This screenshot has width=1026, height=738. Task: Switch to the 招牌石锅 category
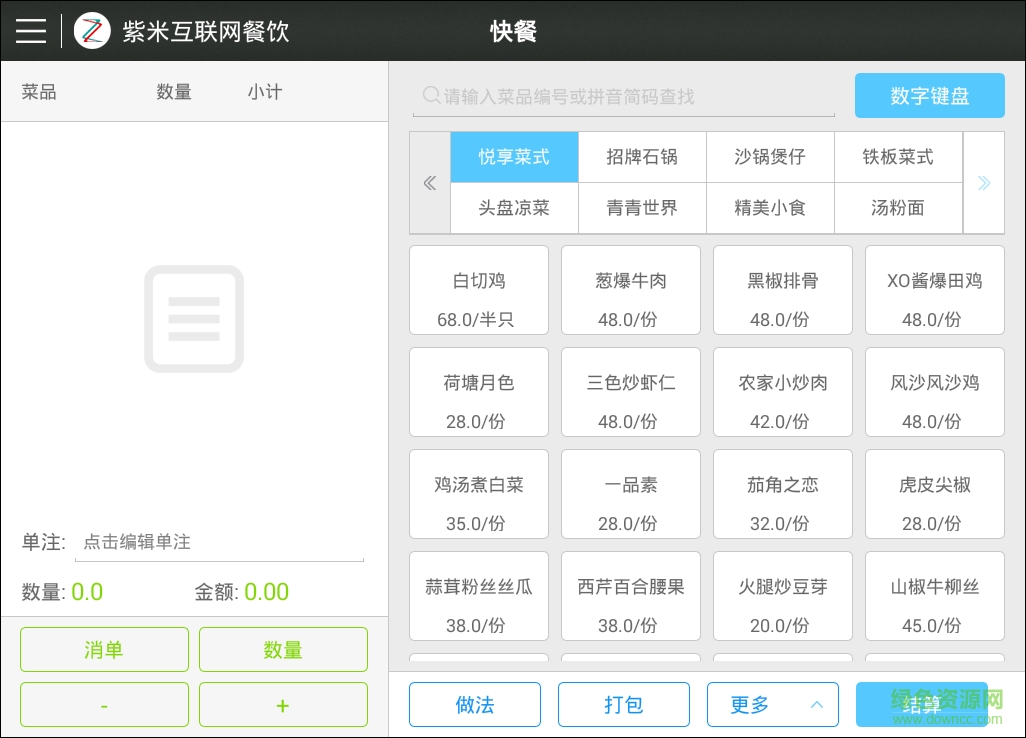coord(642,157)
